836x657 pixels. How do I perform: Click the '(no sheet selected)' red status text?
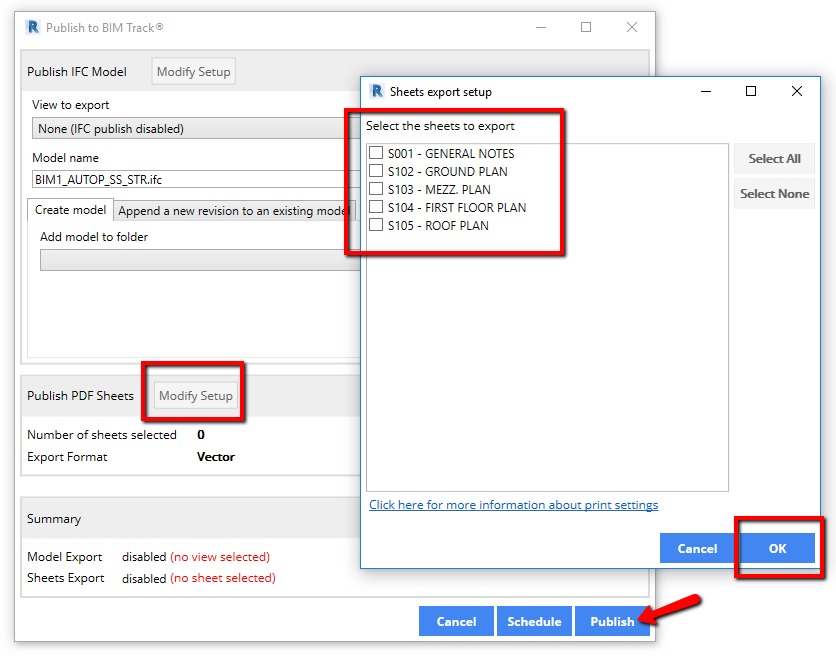(x=223, y=578)
